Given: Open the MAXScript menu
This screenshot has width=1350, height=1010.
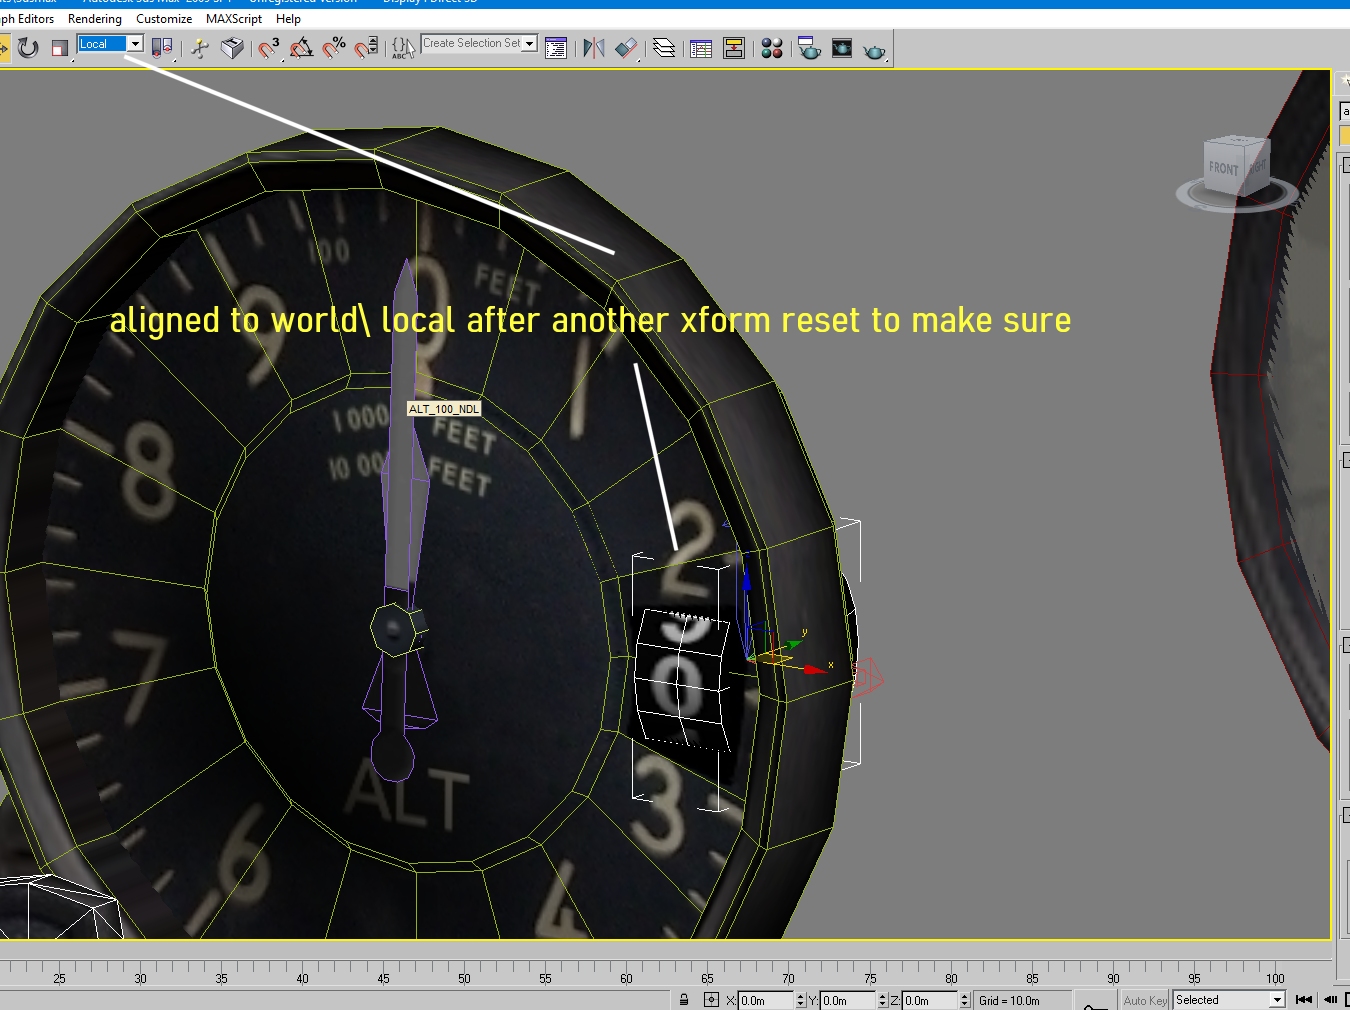Looking at the screenshot, I should (x=234, y=19).
